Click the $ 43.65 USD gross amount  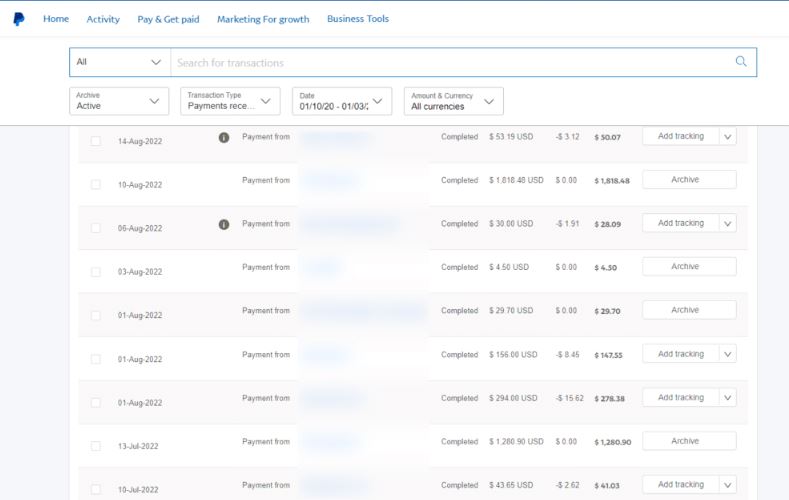(511, 485)
